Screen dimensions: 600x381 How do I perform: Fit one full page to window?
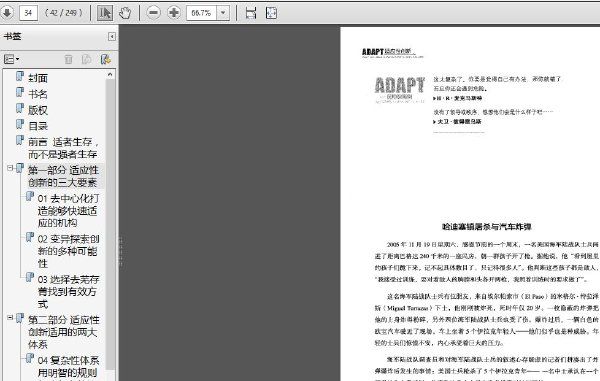coord(271,13)
